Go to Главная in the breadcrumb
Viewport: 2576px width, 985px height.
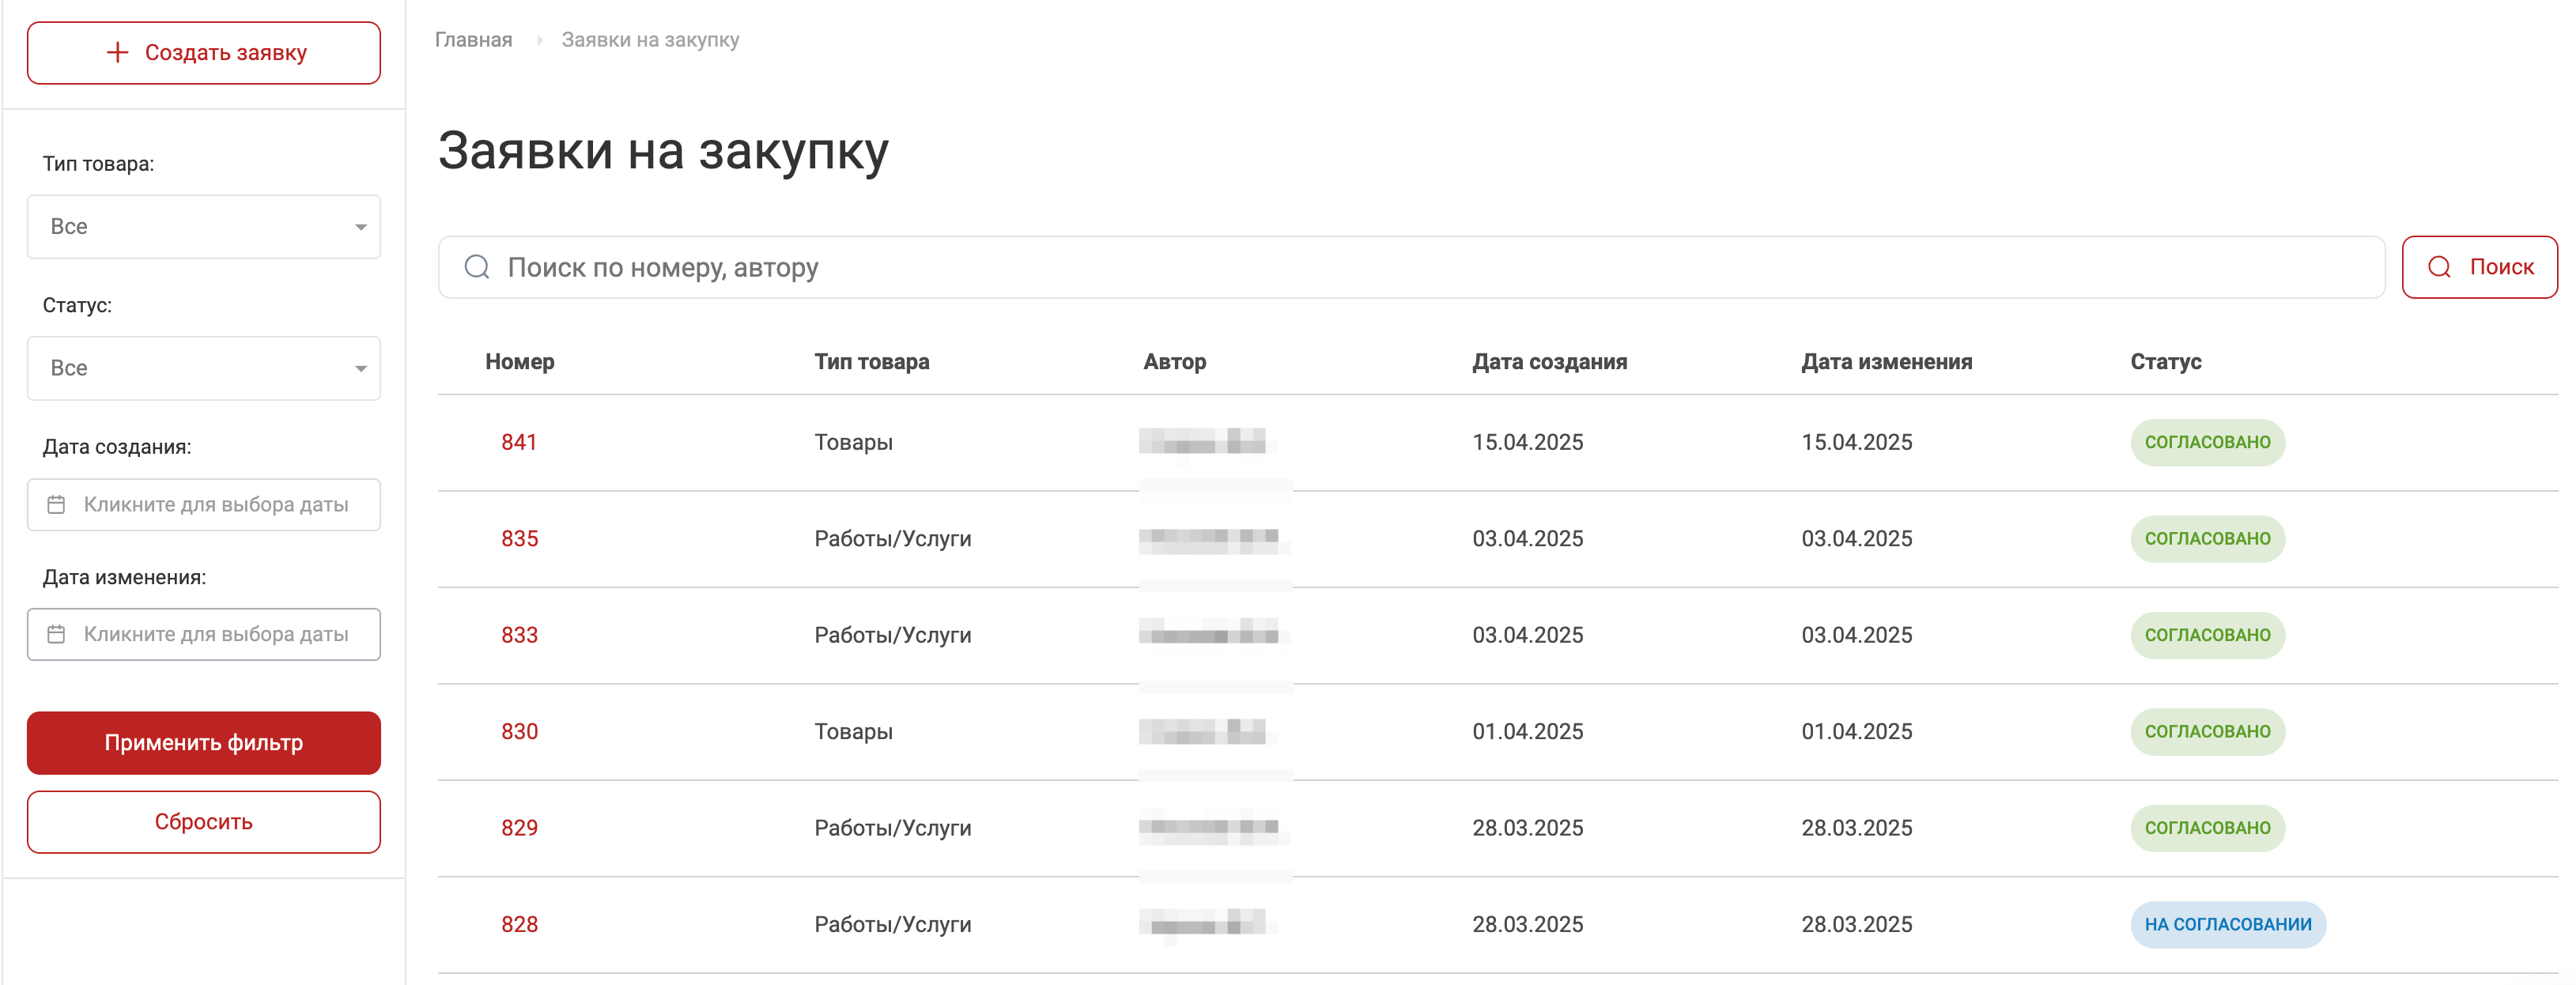click(x=473, y=40)
